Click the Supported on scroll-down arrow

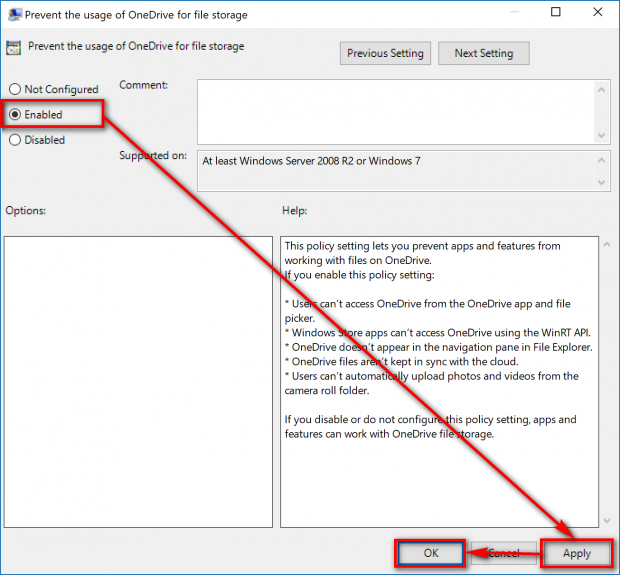click(x=602, y=182)
